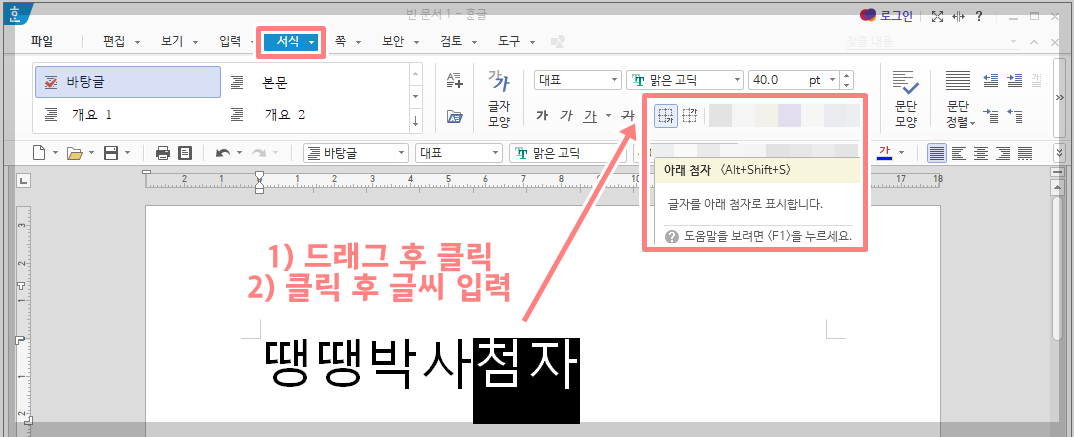Viewport: 1074px width, 437px height.
Task: Close the find bar with its X icon
Action: (1054, 42)
